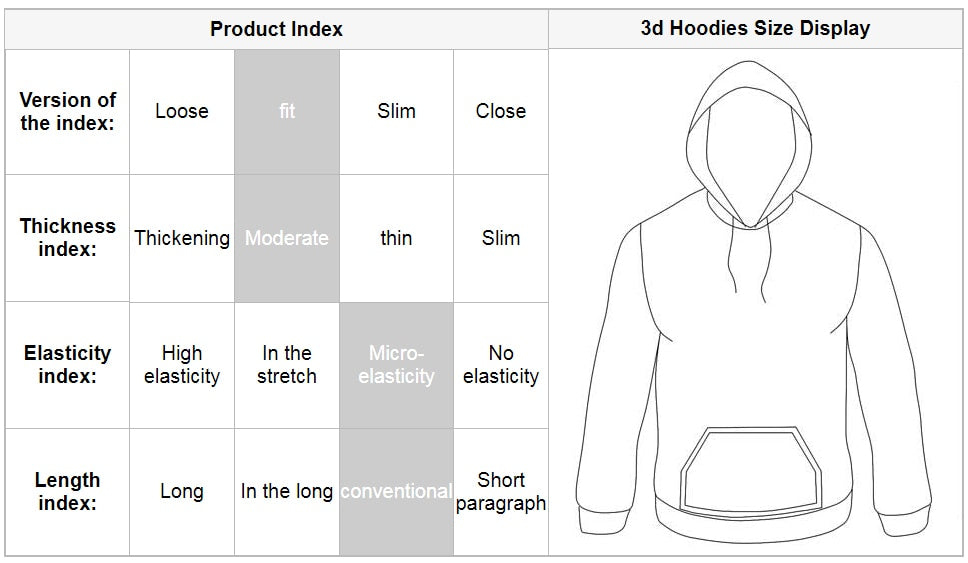Select the Thickening cell
968x563 pixels.
click(x=182, y=238)
